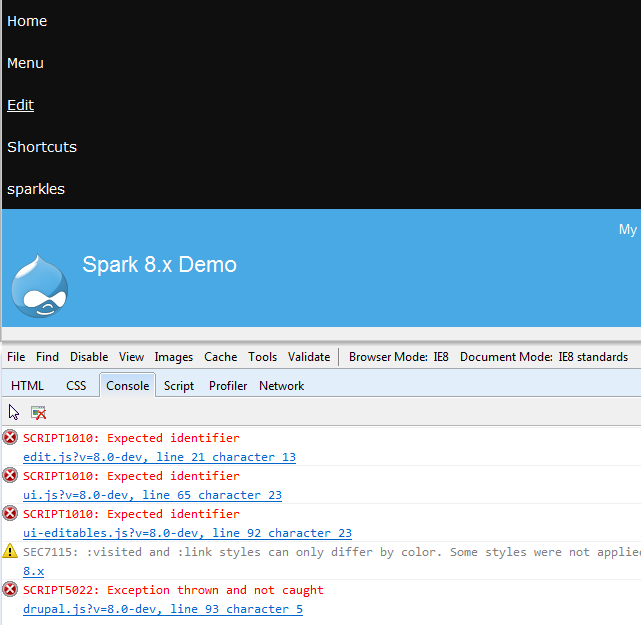Image resolution: width=641 pixels, height=625 pixels.
Task: Open the File menu in developer tools
Action: point(16,357)
